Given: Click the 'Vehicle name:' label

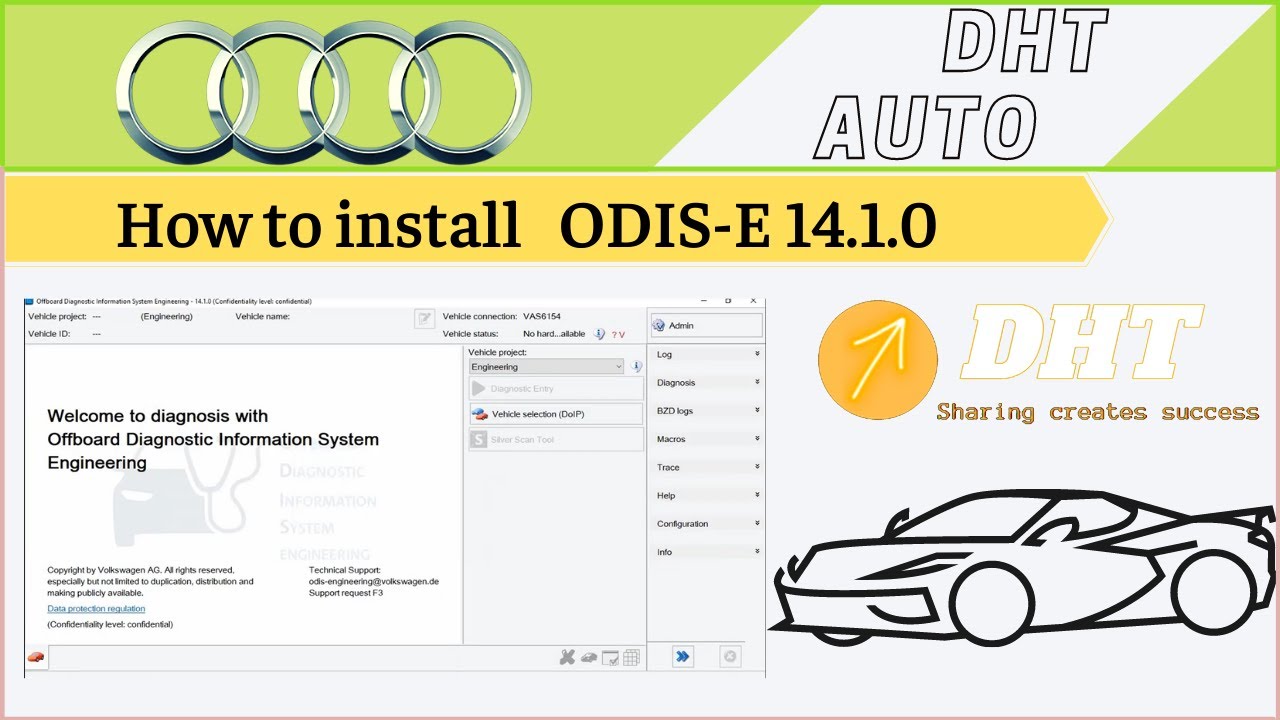Looking at the screenshot, I should tap(262, 316).
